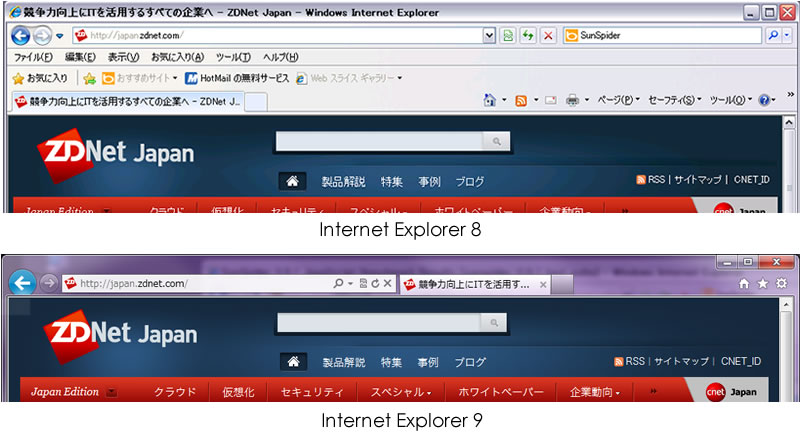Click the scrollbar up arrow in IE8
The image size is (800, 440).
(x=789, y=123)
